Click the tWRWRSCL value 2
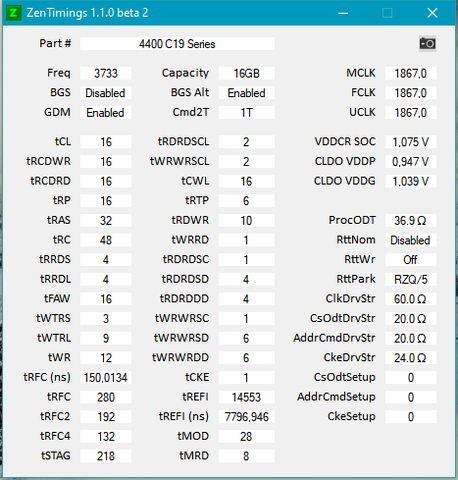This screenshot has width=458, height=480. pyautogui.click(x=247, y=162)
